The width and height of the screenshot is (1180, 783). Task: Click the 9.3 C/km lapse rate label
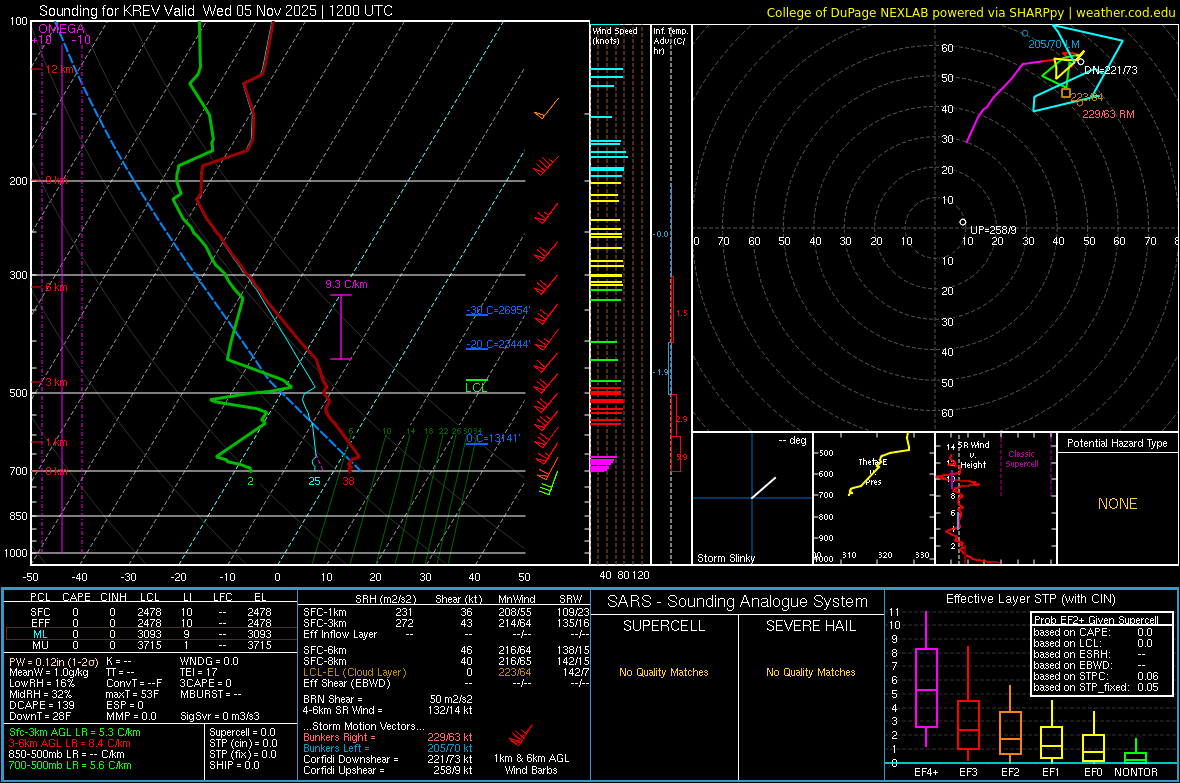[x=346, y=284]
